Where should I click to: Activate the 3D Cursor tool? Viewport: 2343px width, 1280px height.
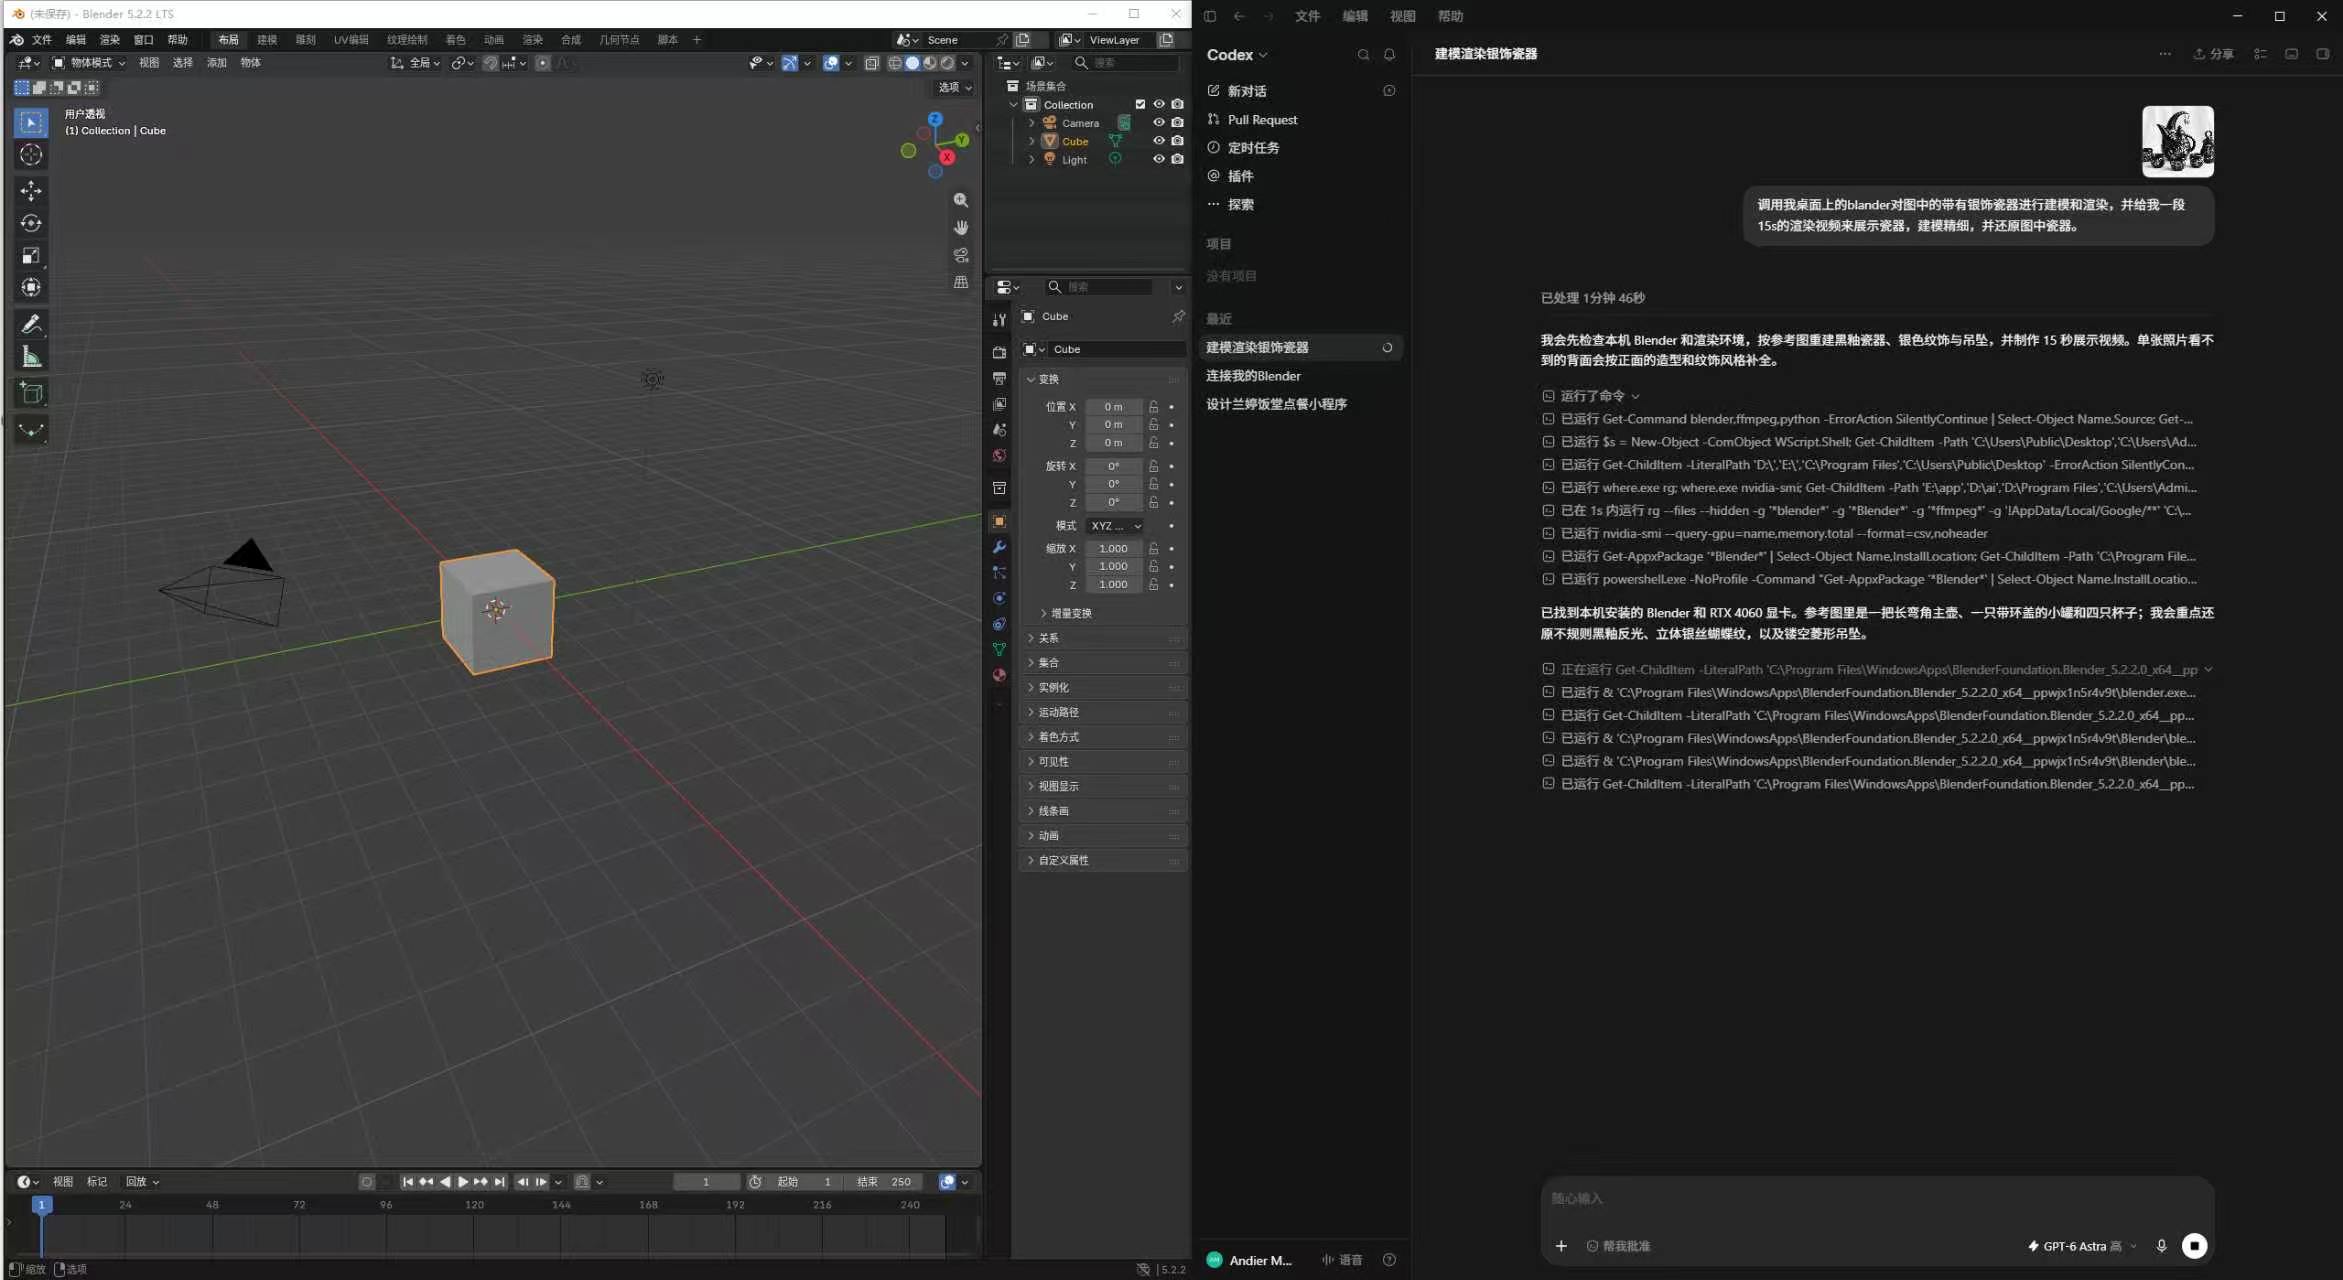31,155
